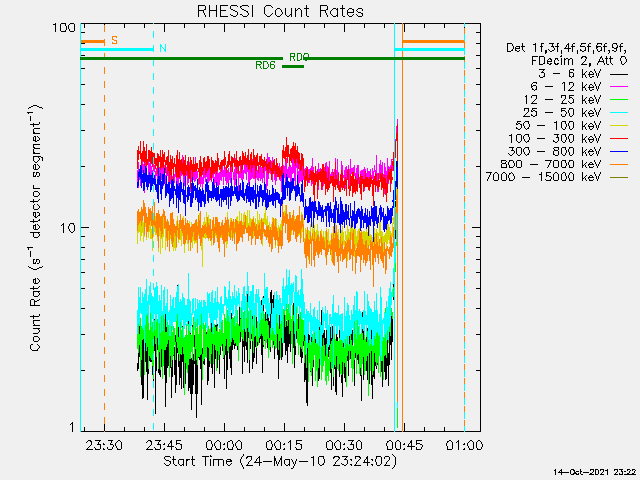Select the 23:45 time axis tick label
The width and height of the screenshot is (640, 480).
click(x=164, y=445)
